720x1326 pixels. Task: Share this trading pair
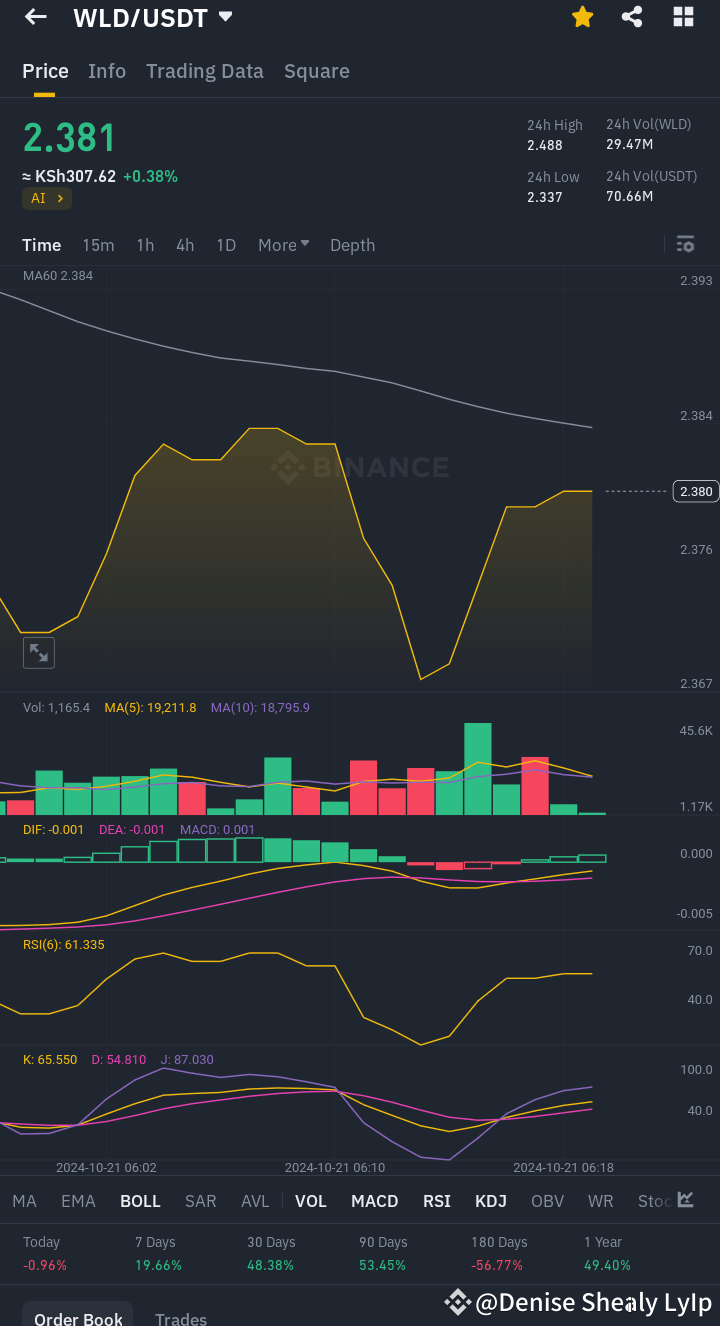click(x=632, y=17)
